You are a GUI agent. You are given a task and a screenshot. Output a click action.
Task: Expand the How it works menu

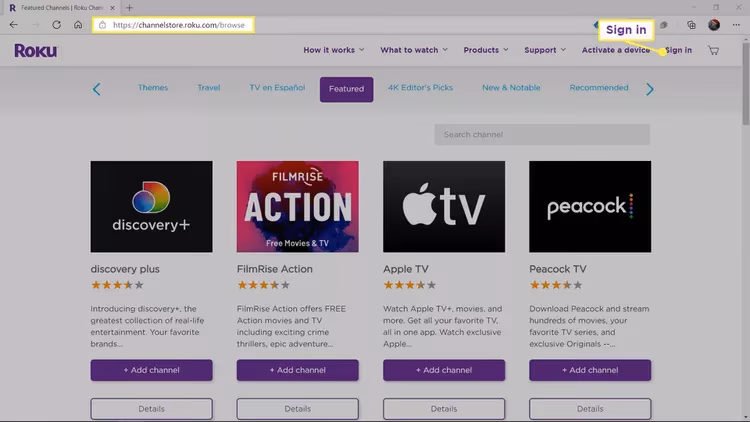tap(334, 50)
